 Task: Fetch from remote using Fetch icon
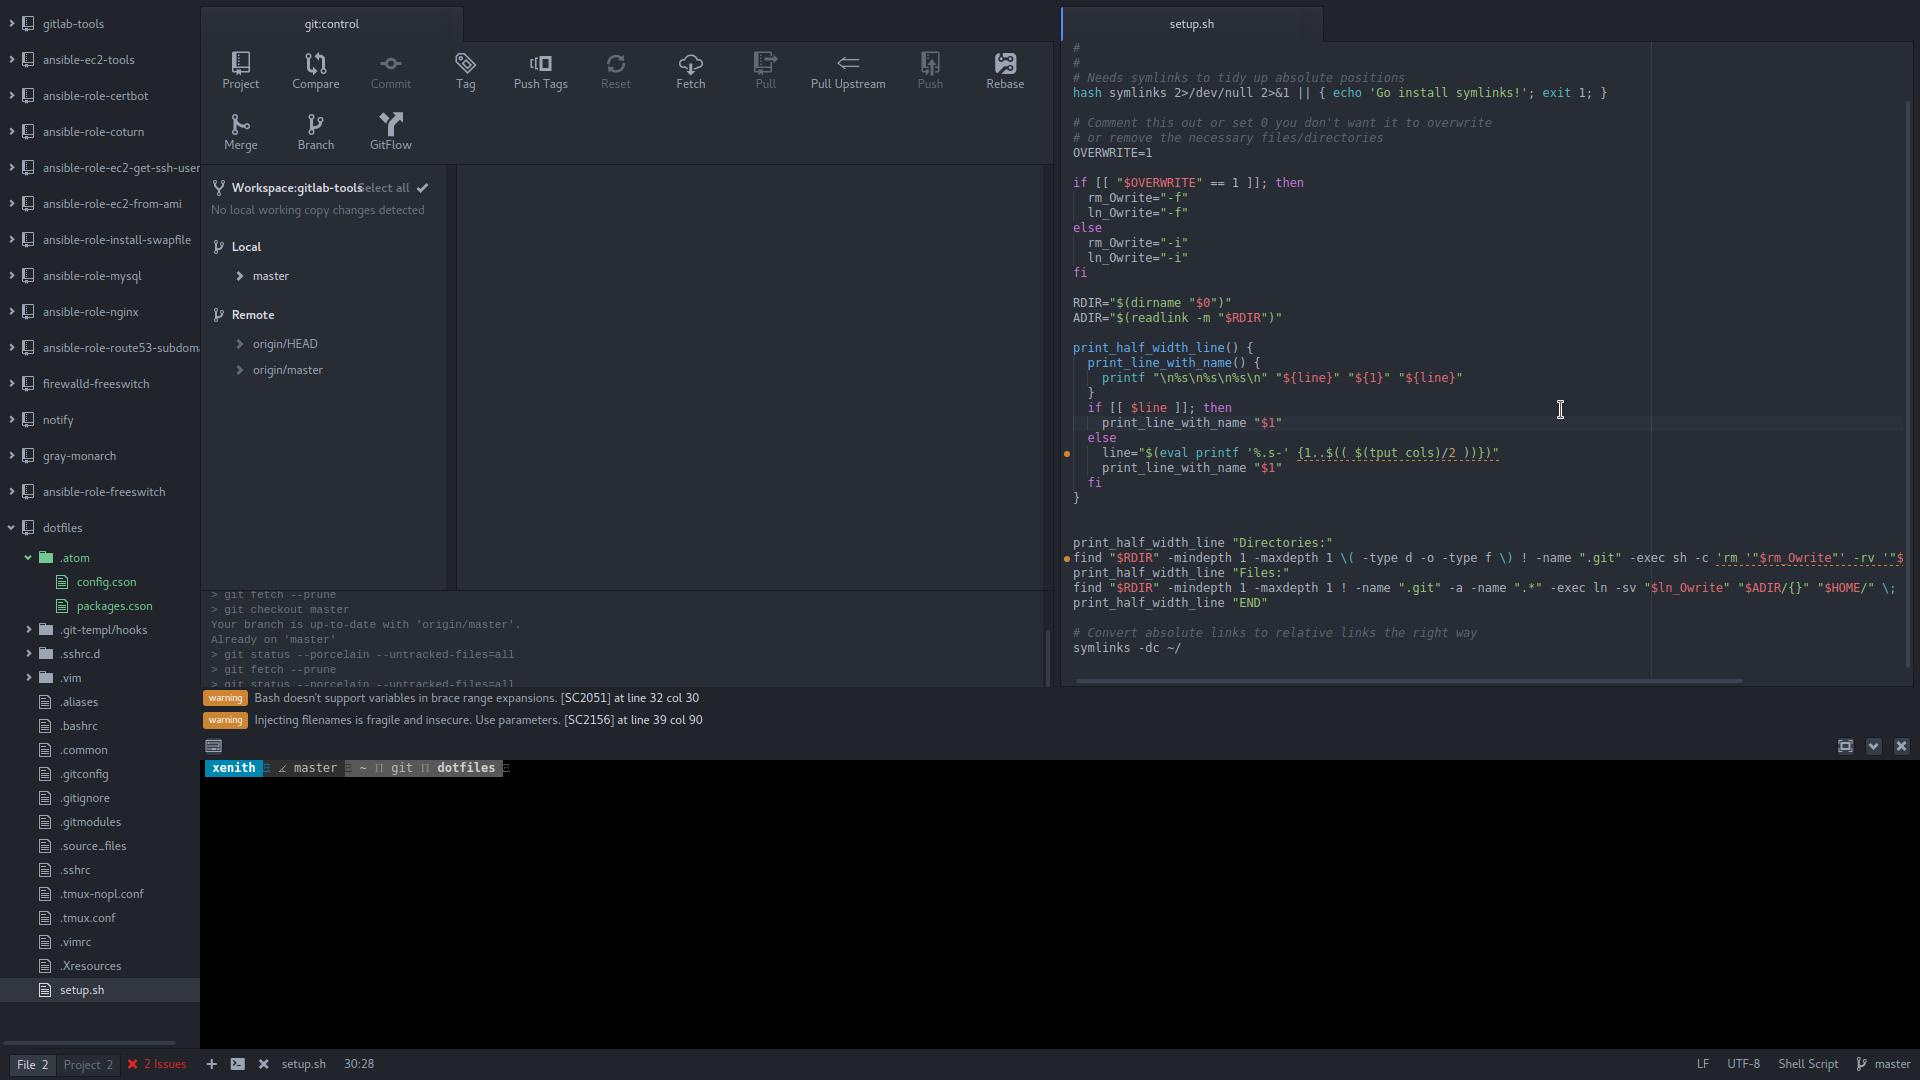690,71
